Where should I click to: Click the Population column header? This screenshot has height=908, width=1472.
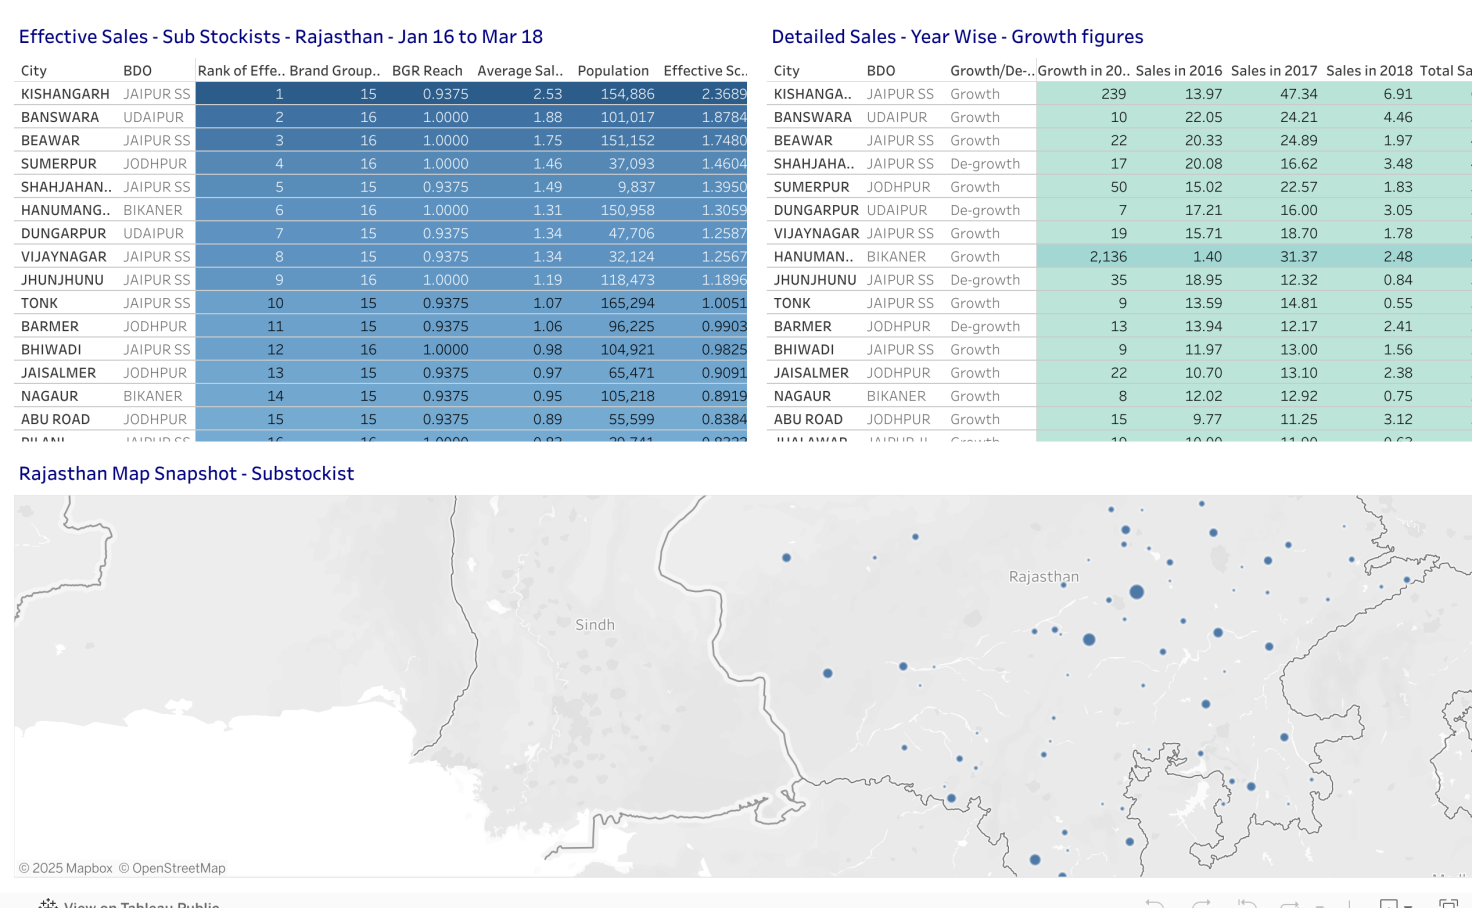point(613,71)
